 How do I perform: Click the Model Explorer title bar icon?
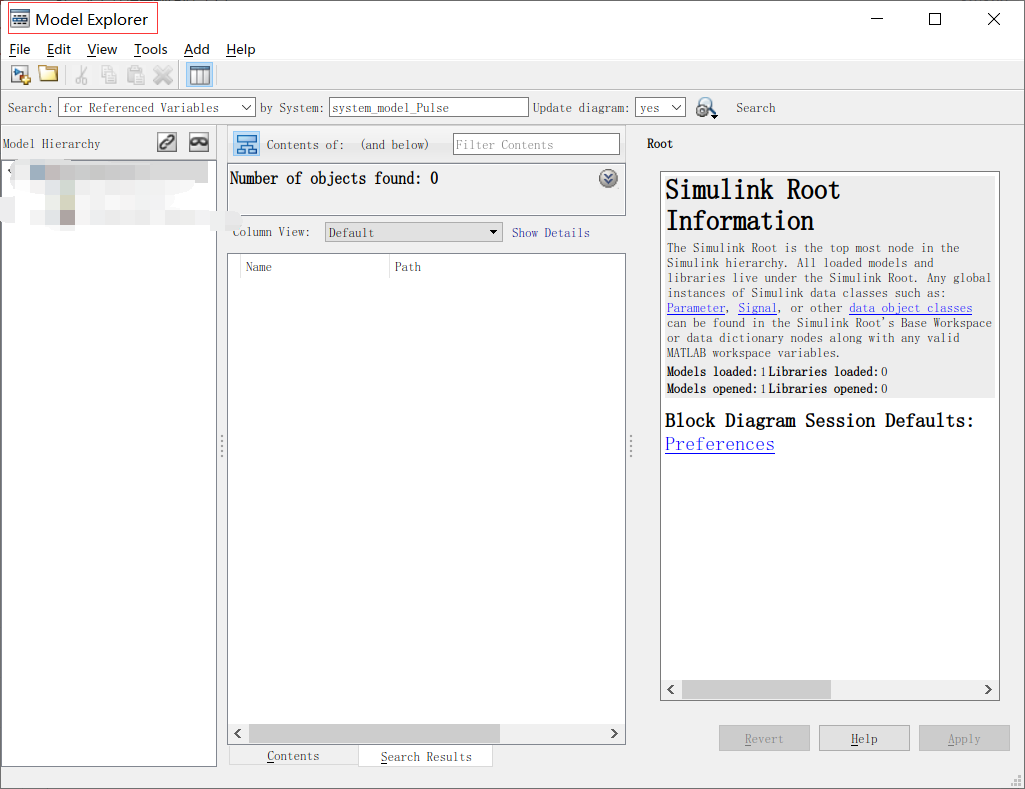(20, 18)
